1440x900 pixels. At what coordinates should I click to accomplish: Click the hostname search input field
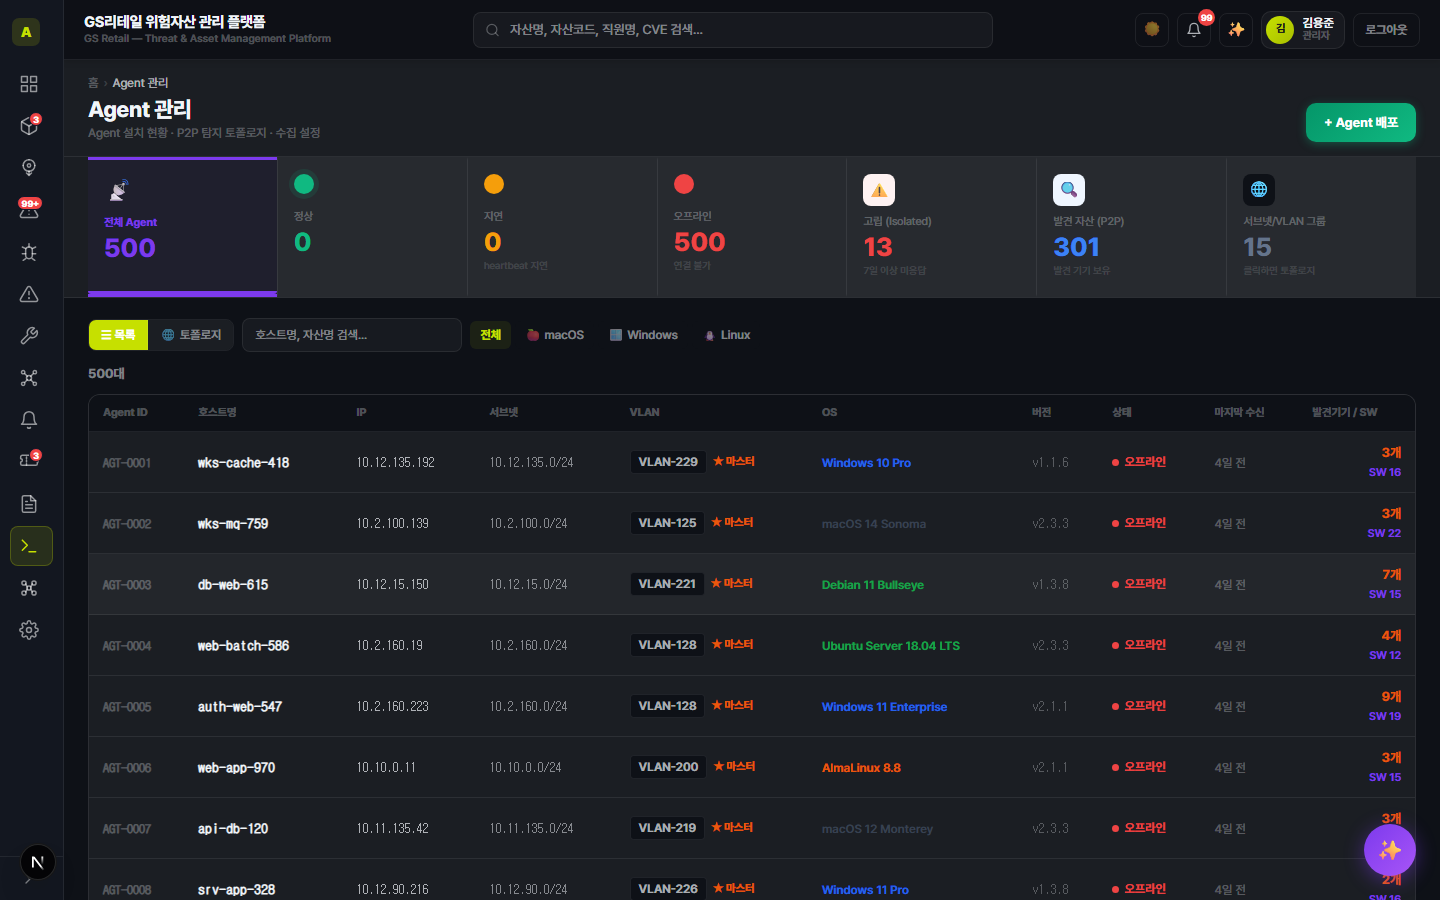click(x=352, y=335)
